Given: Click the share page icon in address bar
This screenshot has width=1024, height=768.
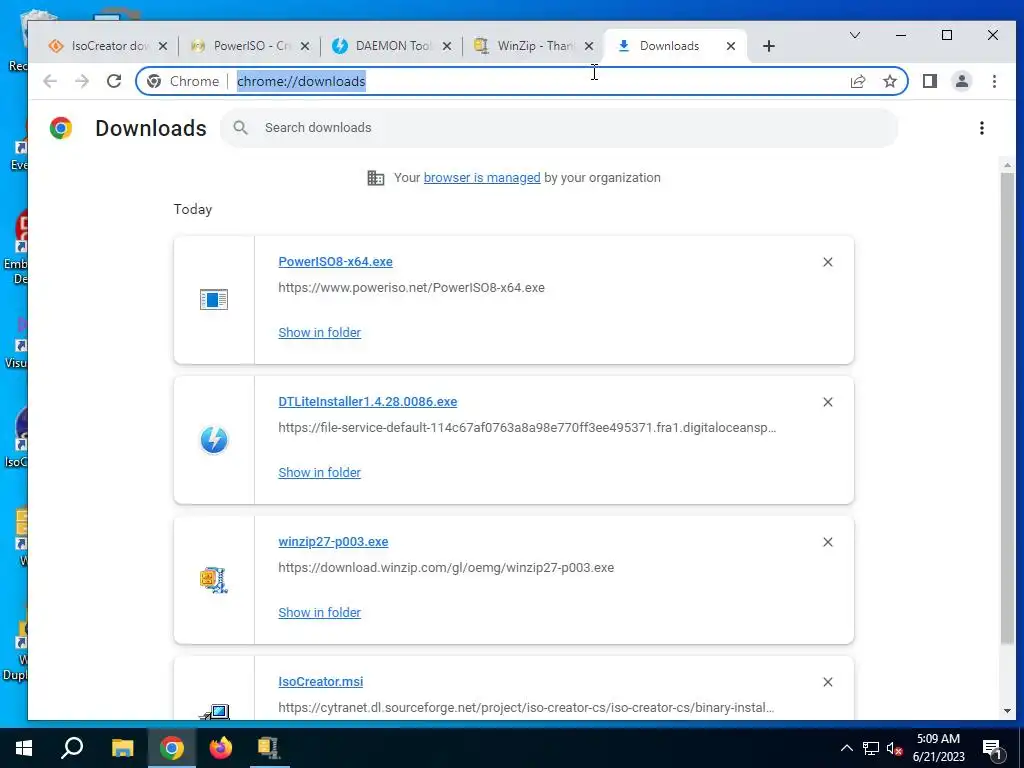Looking at the screenshot, I should [x=857, y=81].
